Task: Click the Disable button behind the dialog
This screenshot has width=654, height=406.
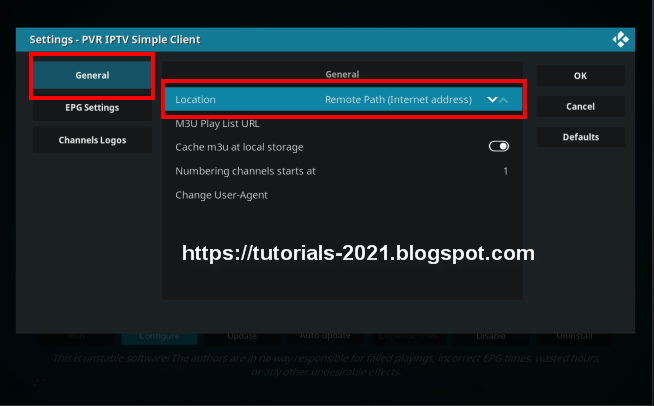Action: pos(491,338)
